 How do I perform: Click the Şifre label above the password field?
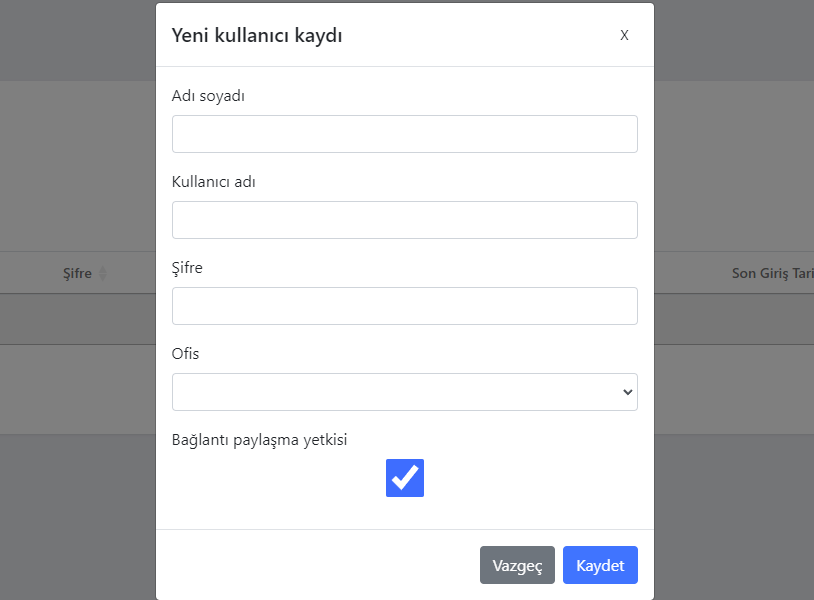pyautogui.click(x=187, y=268)
